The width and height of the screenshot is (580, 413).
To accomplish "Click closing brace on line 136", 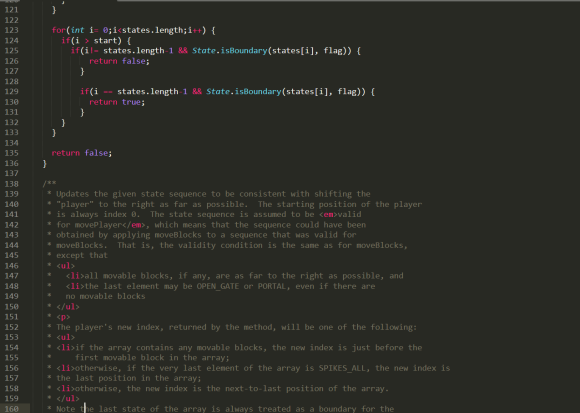I will click(x=45, y=163).
